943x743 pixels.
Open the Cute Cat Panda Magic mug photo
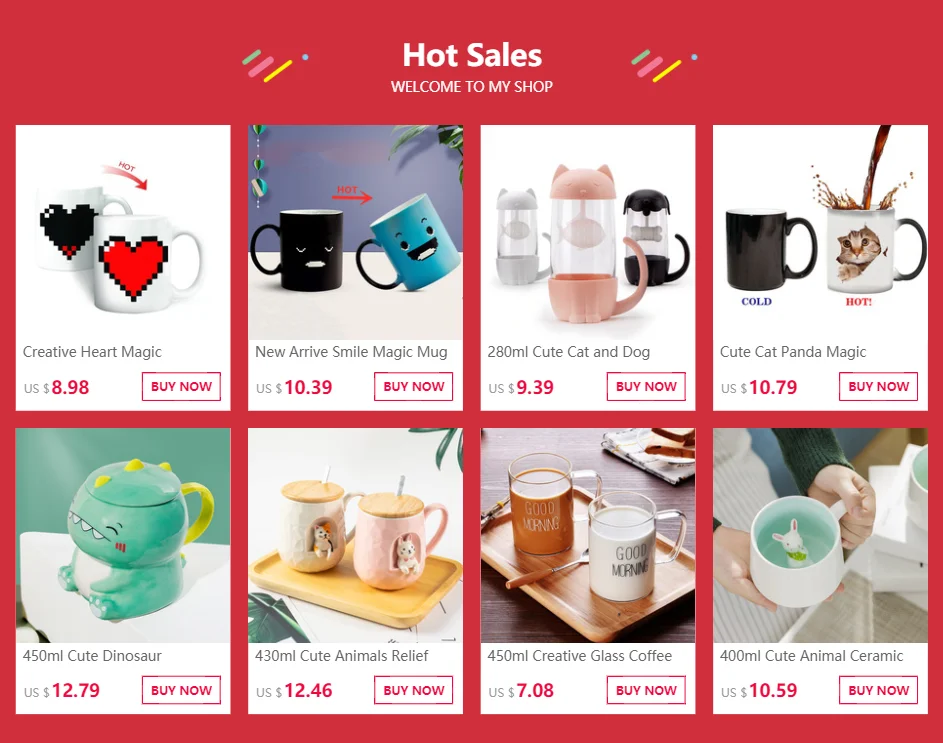(820, 232)
